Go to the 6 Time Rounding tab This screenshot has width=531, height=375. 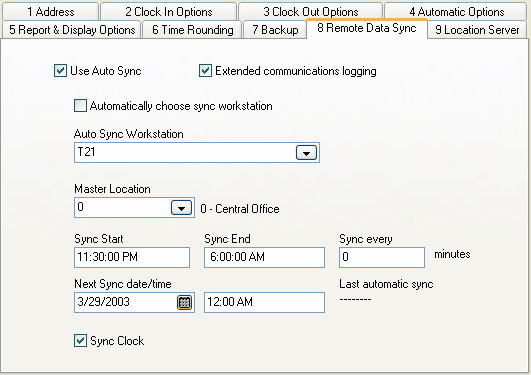click(x=192, y=29)
